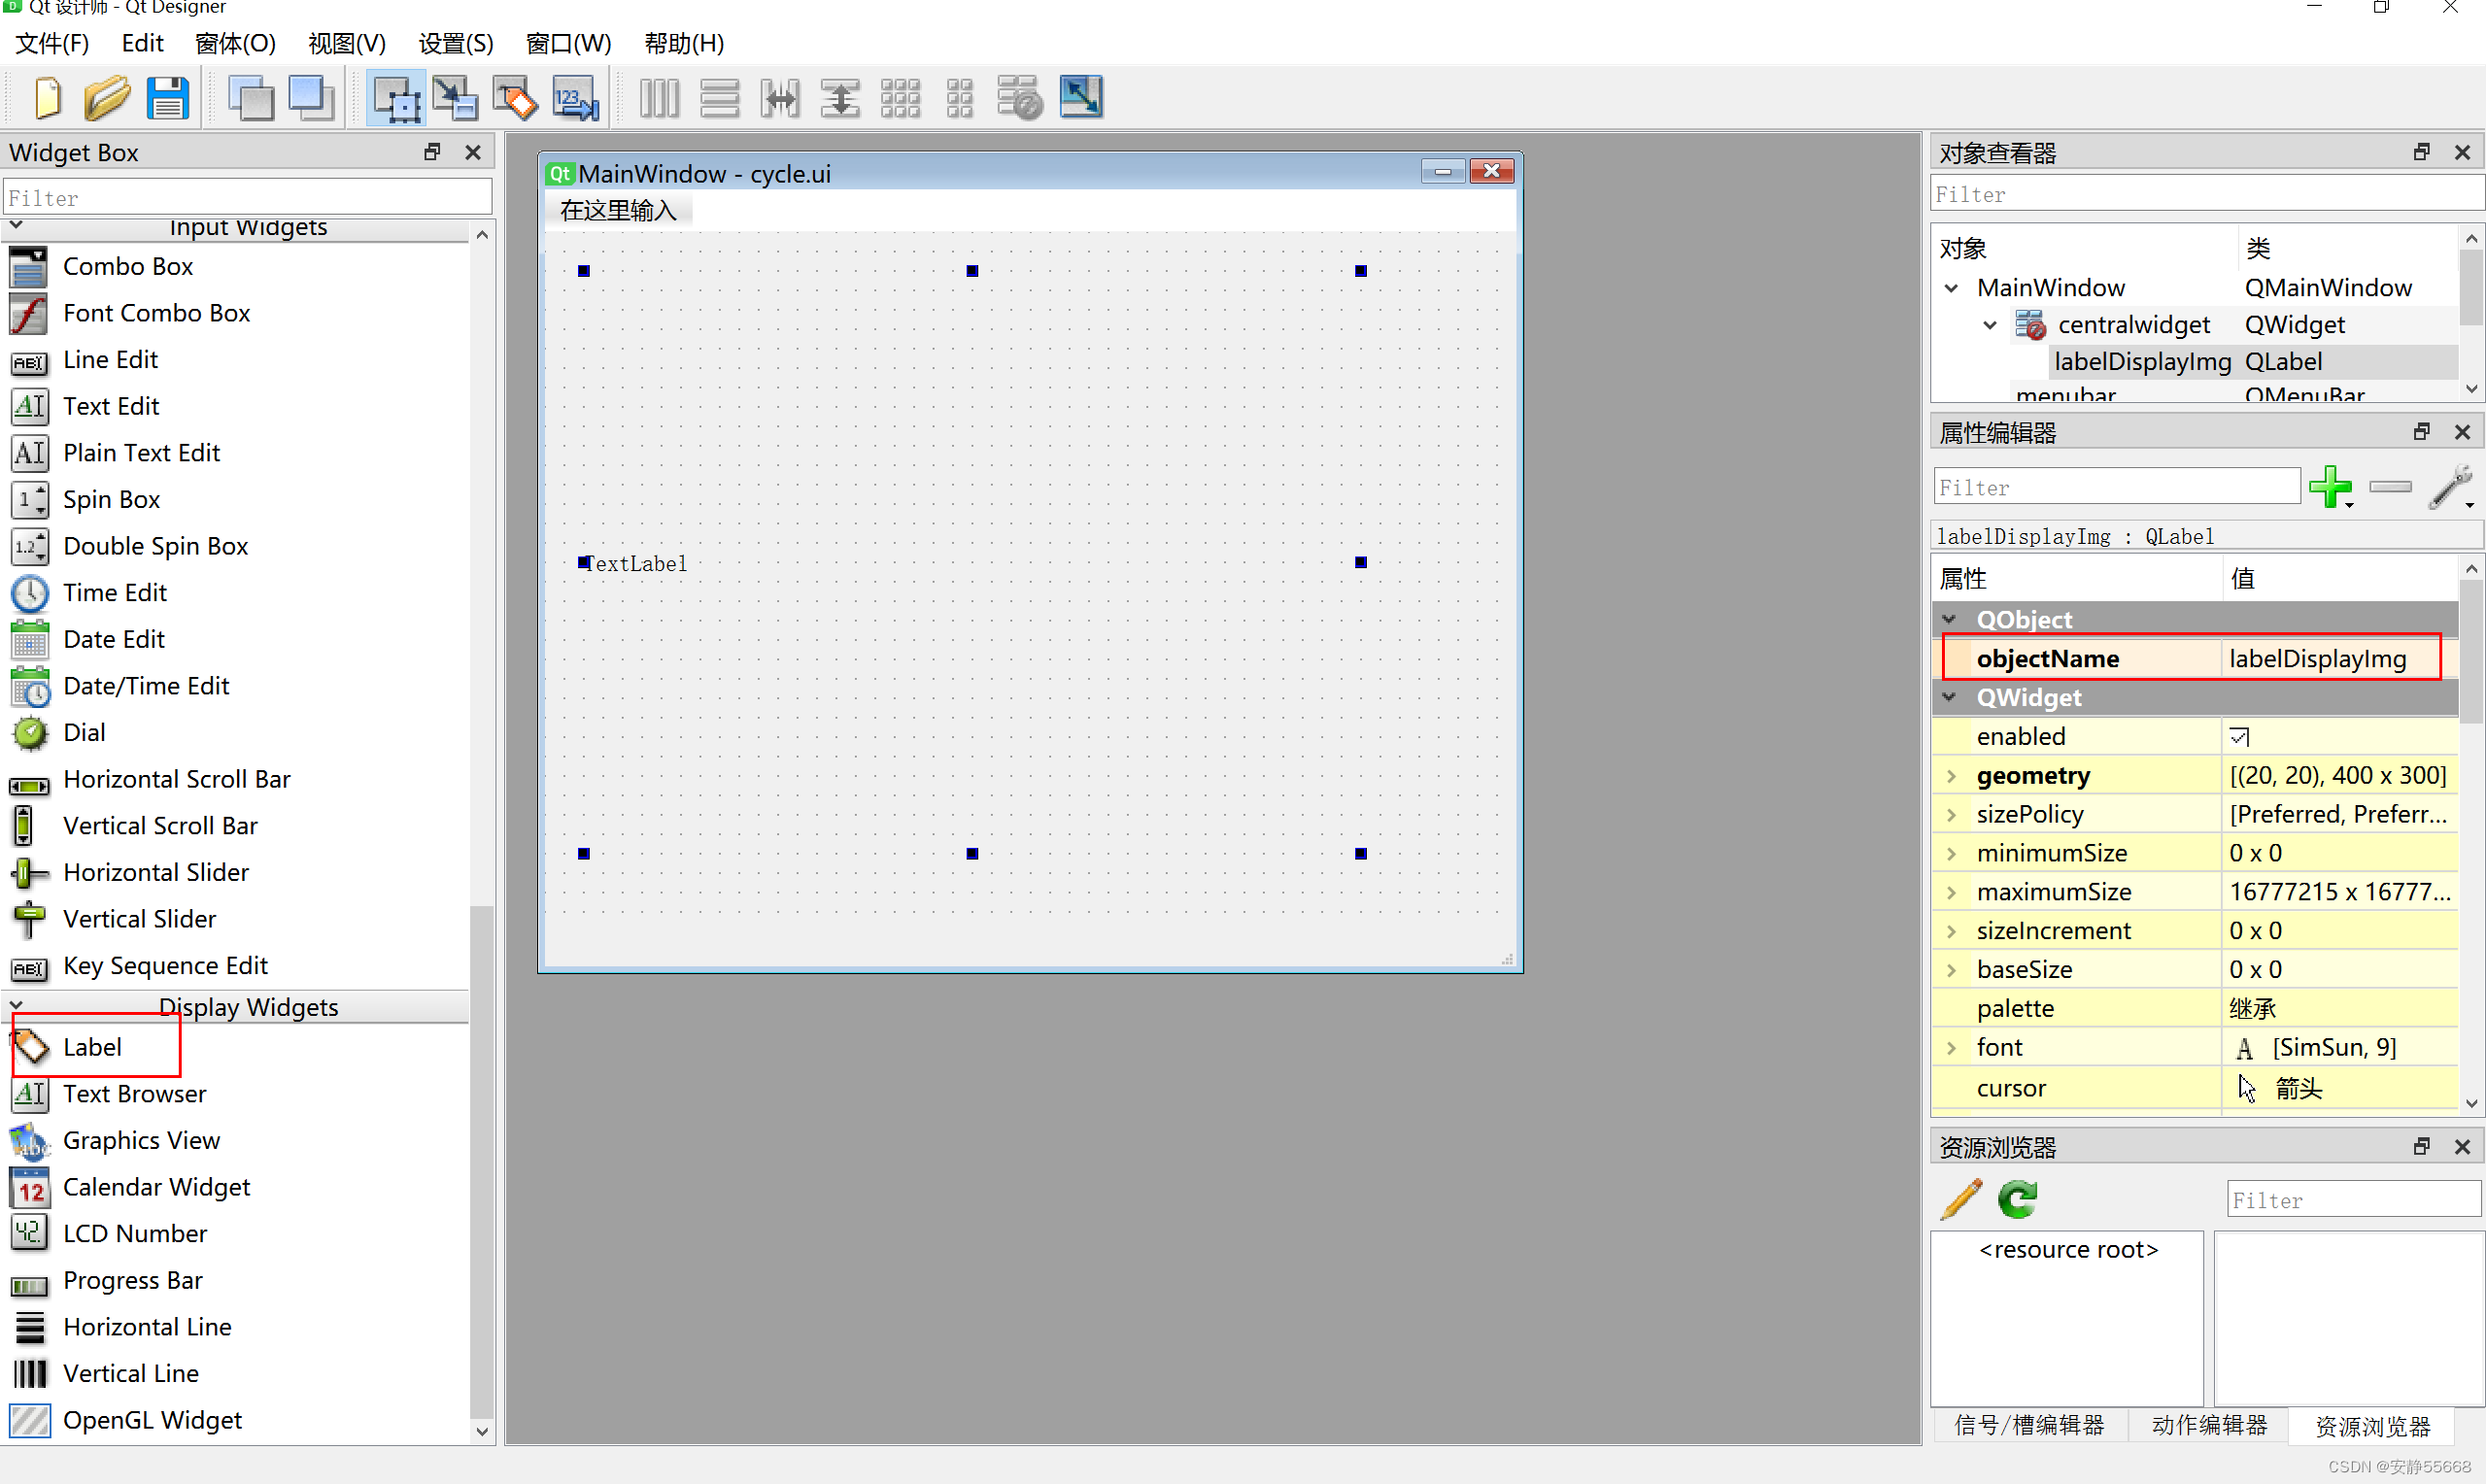Click the Open file folder icon
Image resolution: width=2486 pixels, height=1484 pixels.
click(x=107, y=98)
